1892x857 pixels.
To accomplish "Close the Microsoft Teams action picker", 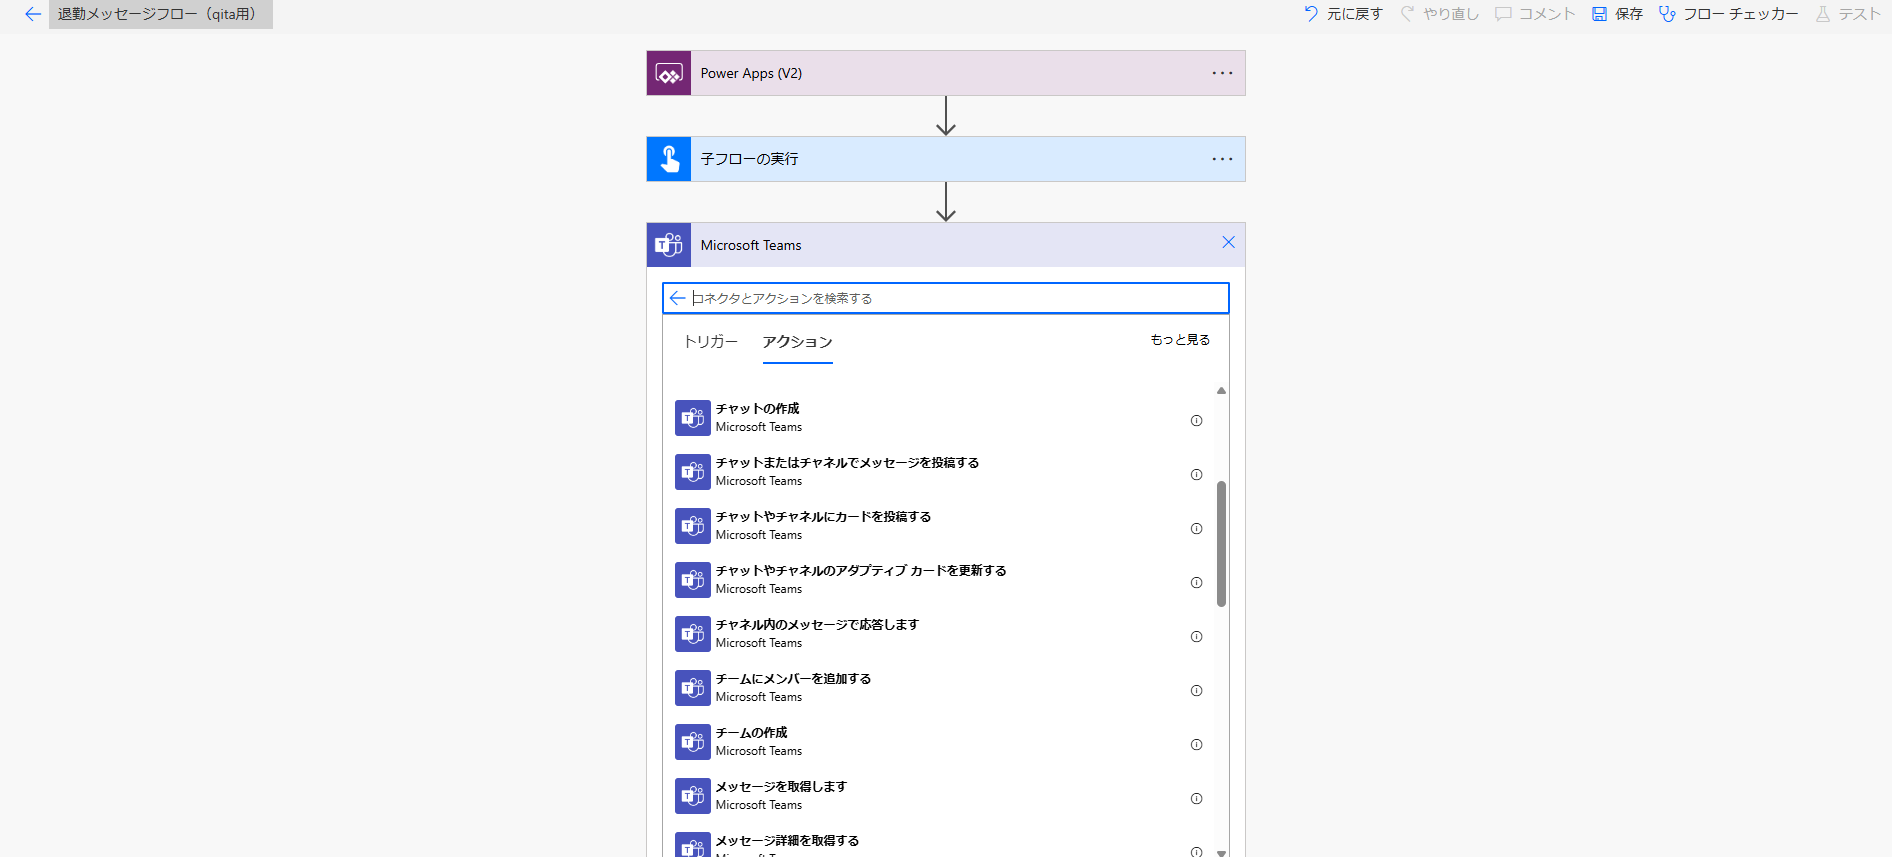I will point(1228,243).
